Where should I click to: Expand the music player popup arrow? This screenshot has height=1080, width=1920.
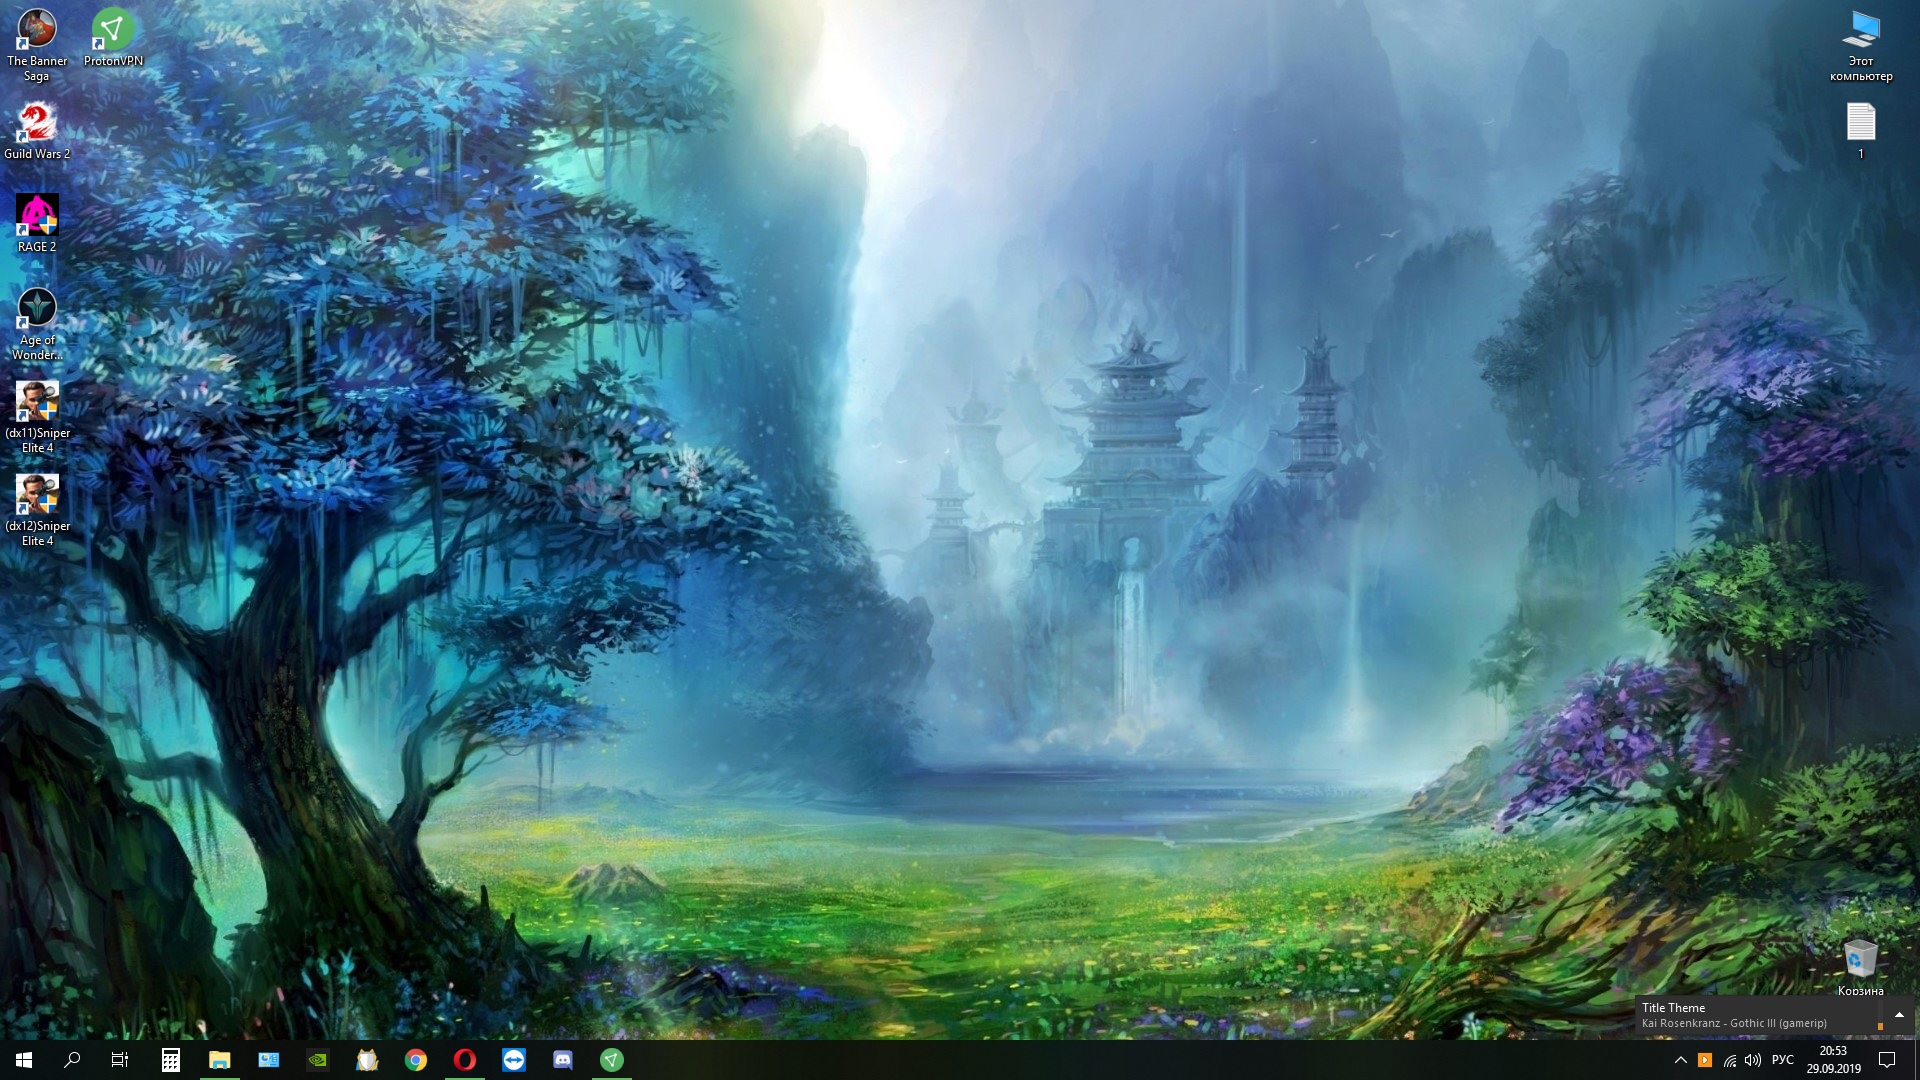(x=1899, y=1015)
